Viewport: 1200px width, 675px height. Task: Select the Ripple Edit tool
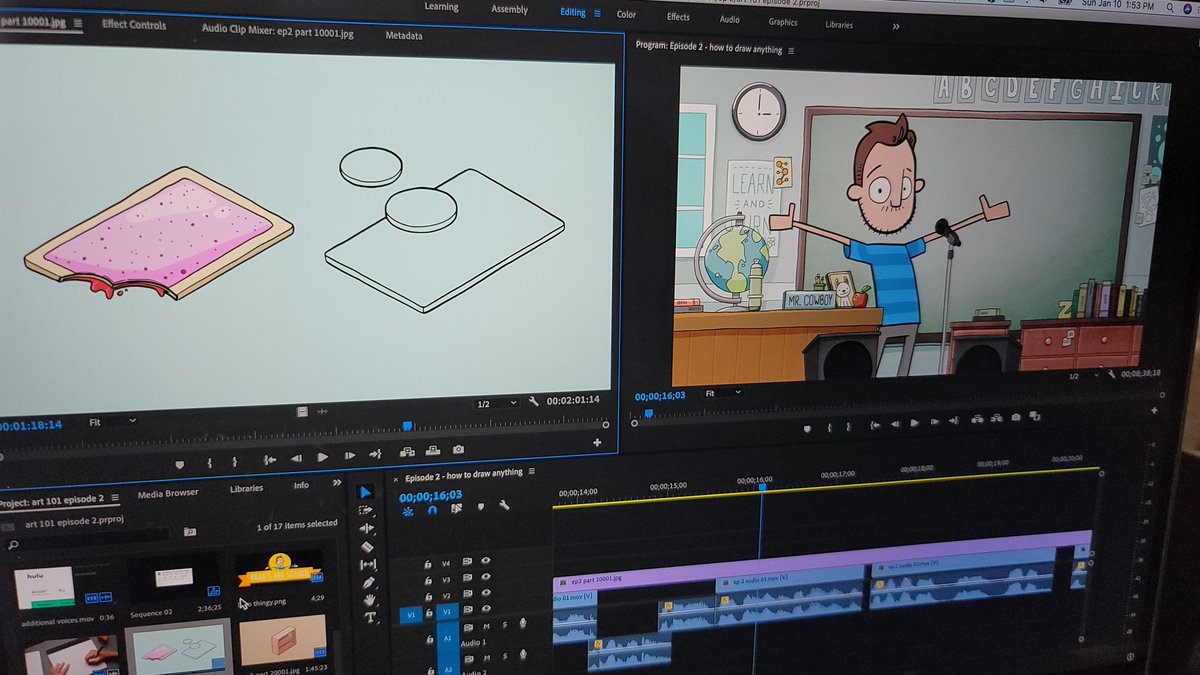click(x=366, y=529)
